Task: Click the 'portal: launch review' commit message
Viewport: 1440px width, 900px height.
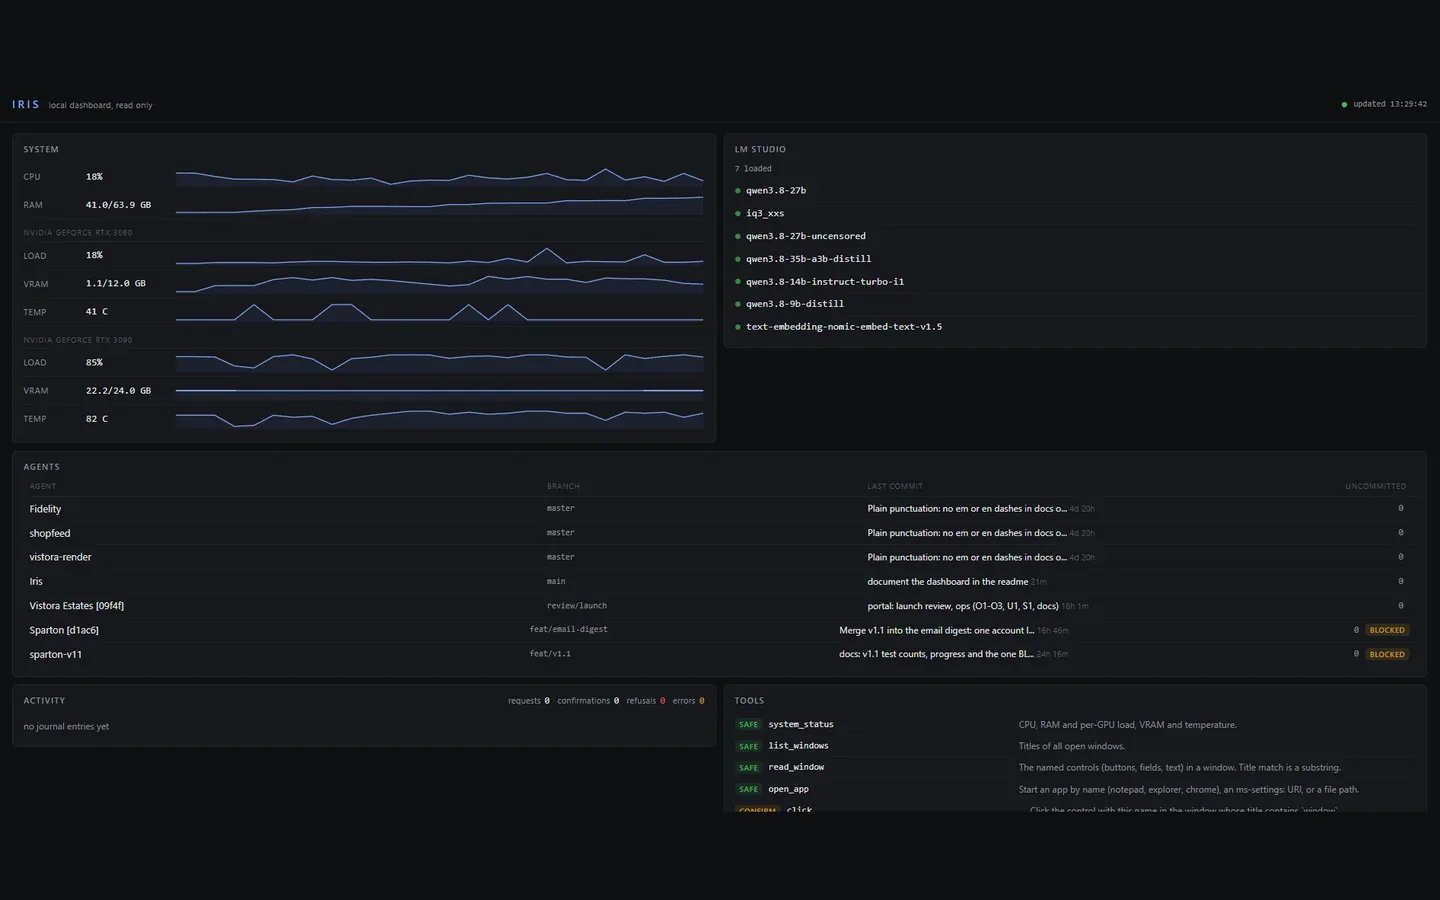Action: click(x=963, y=606)
